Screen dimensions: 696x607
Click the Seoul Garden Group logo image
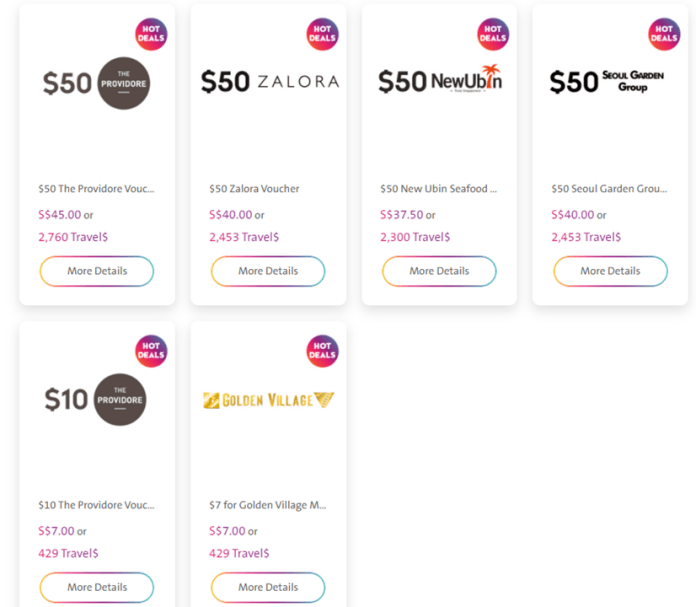click(x=607, y=82)
